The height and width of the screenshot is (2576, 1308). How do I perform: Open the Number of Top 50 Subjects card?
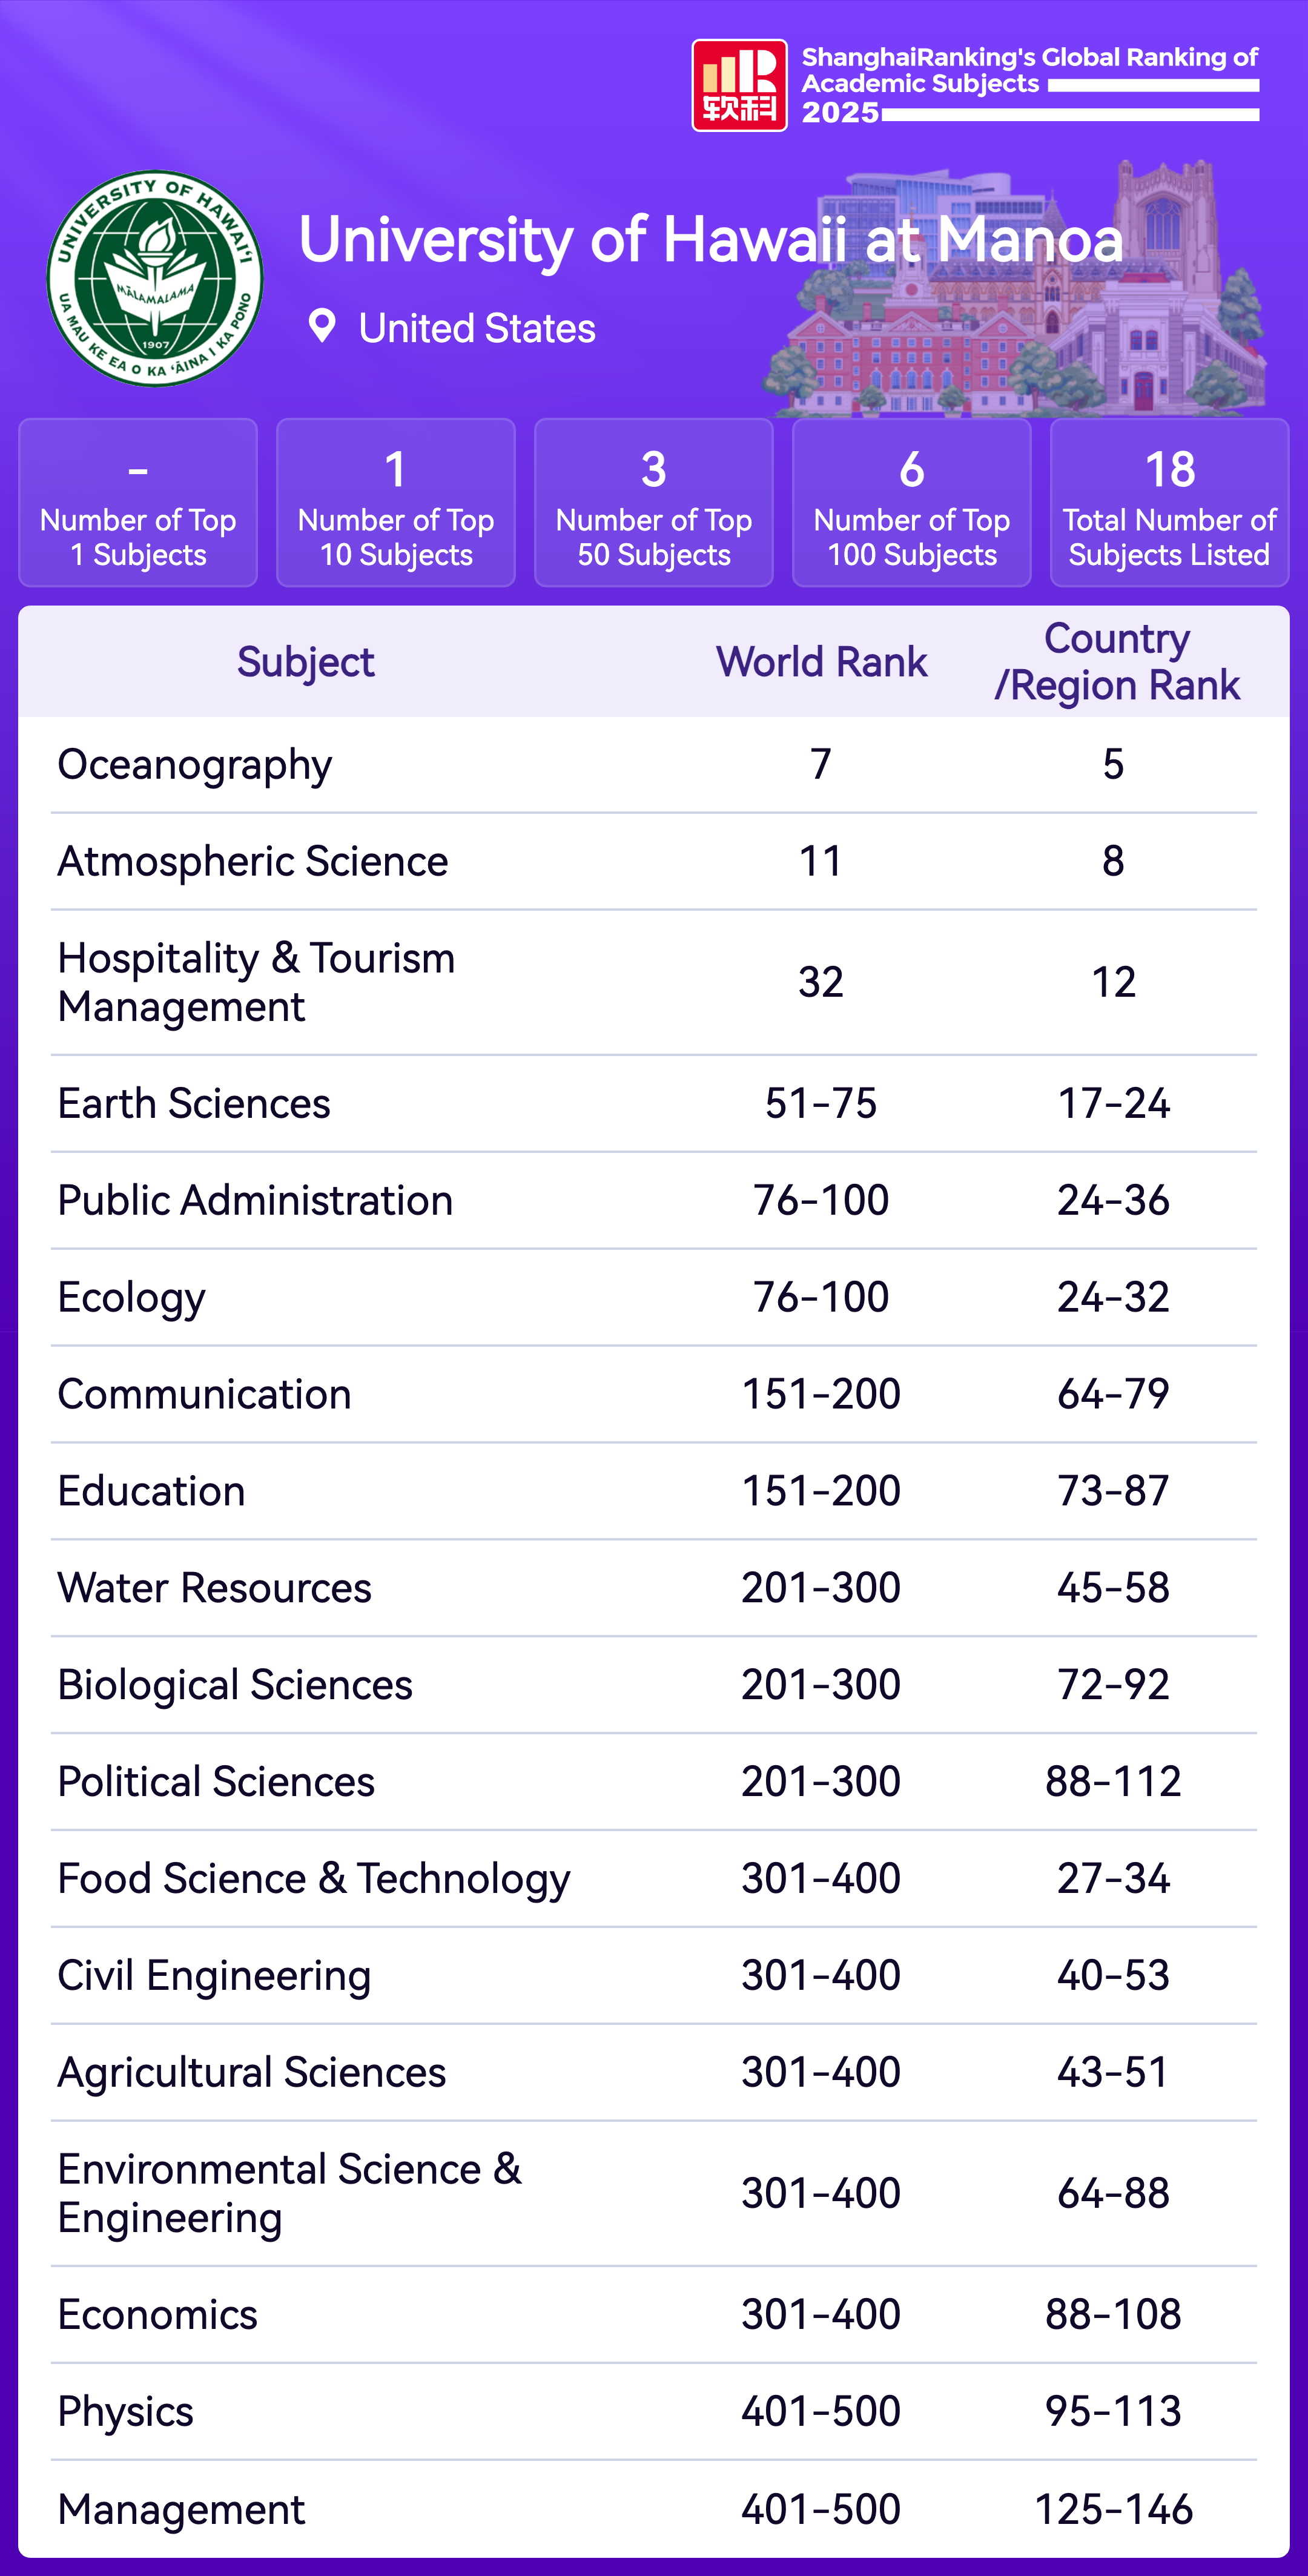click(654, 502)
